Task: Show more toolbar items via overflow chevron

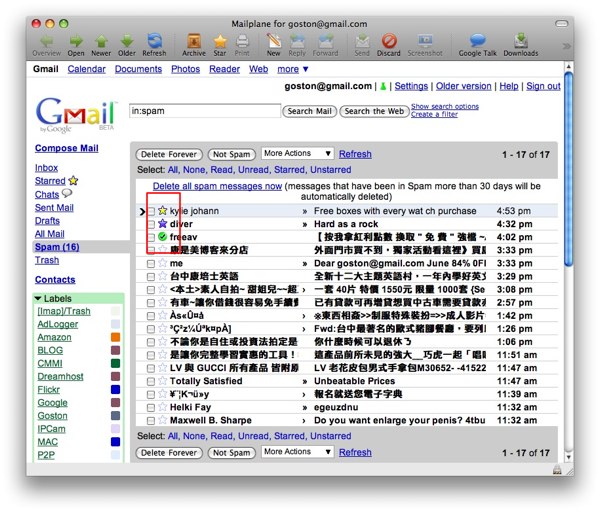Action: tap(567, 46)
